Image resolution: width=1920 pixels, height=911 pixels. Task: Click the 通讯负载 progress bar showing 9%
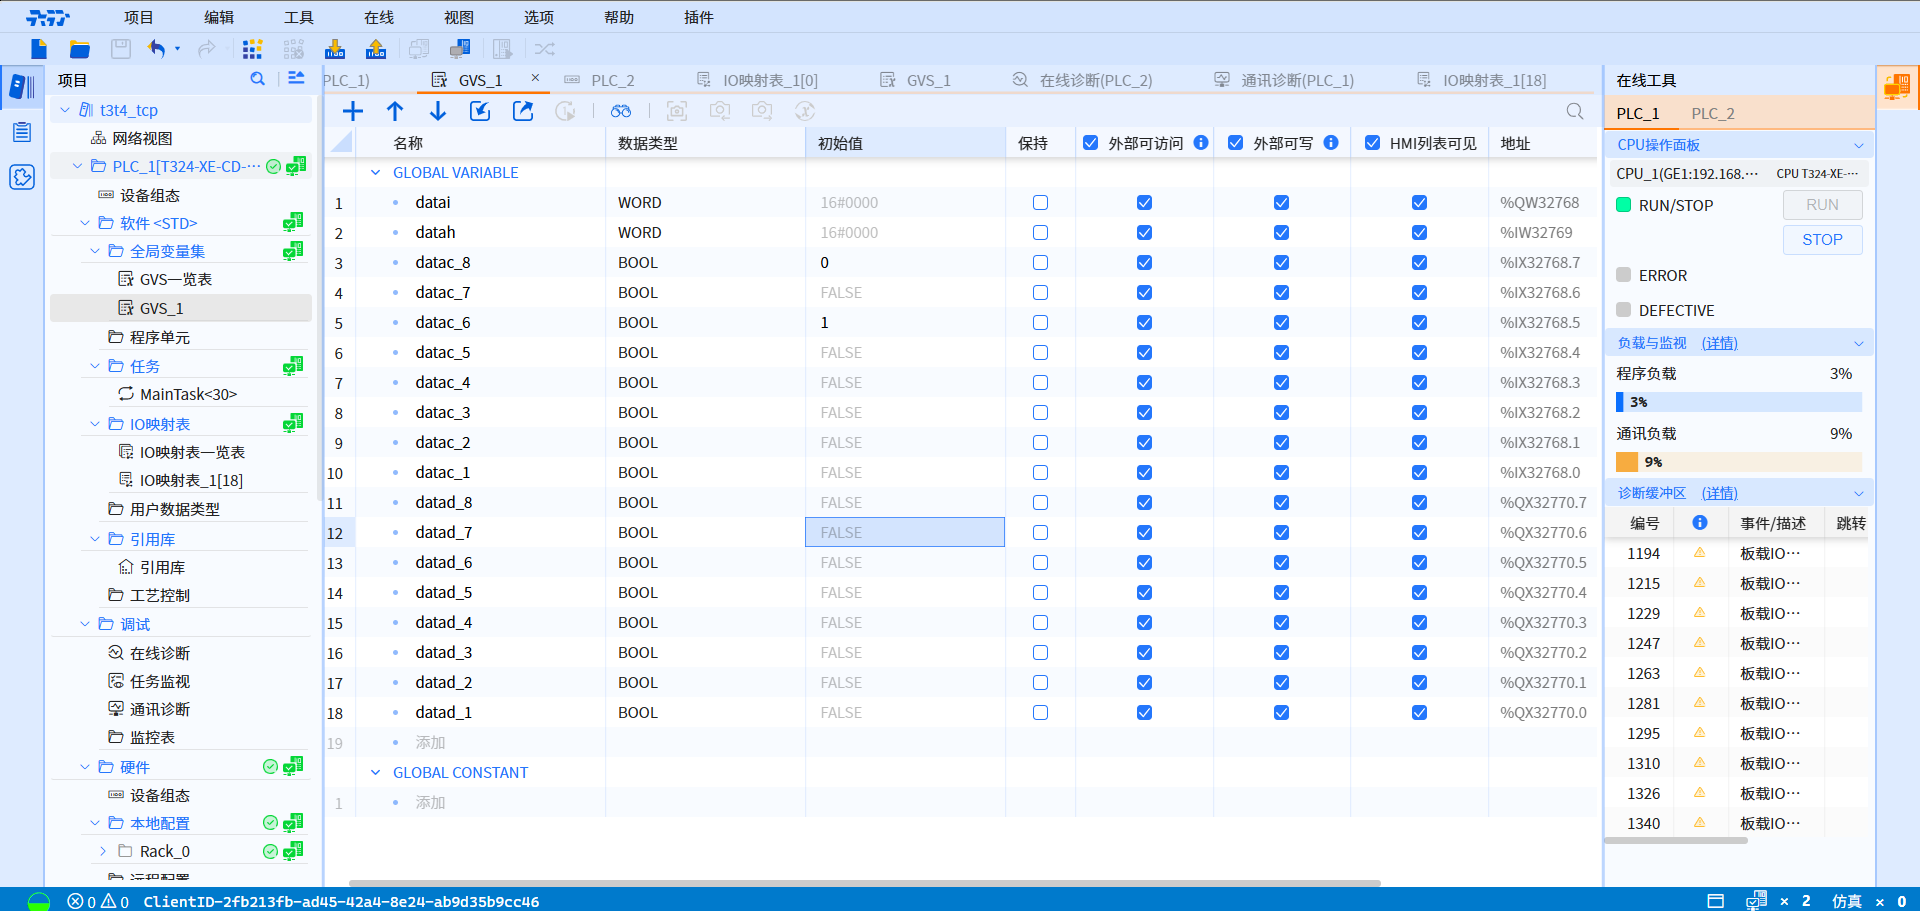point(1738,461)
